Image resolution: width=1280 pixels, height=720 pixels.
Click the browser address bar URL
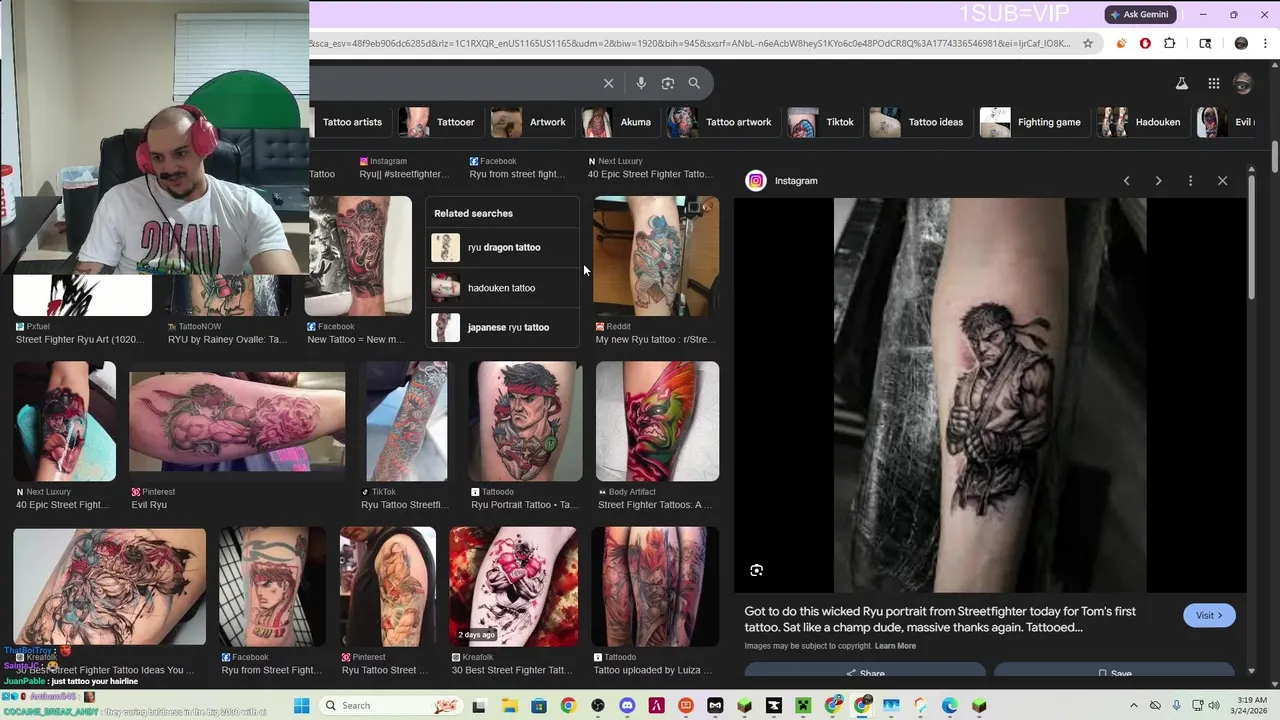690,43
